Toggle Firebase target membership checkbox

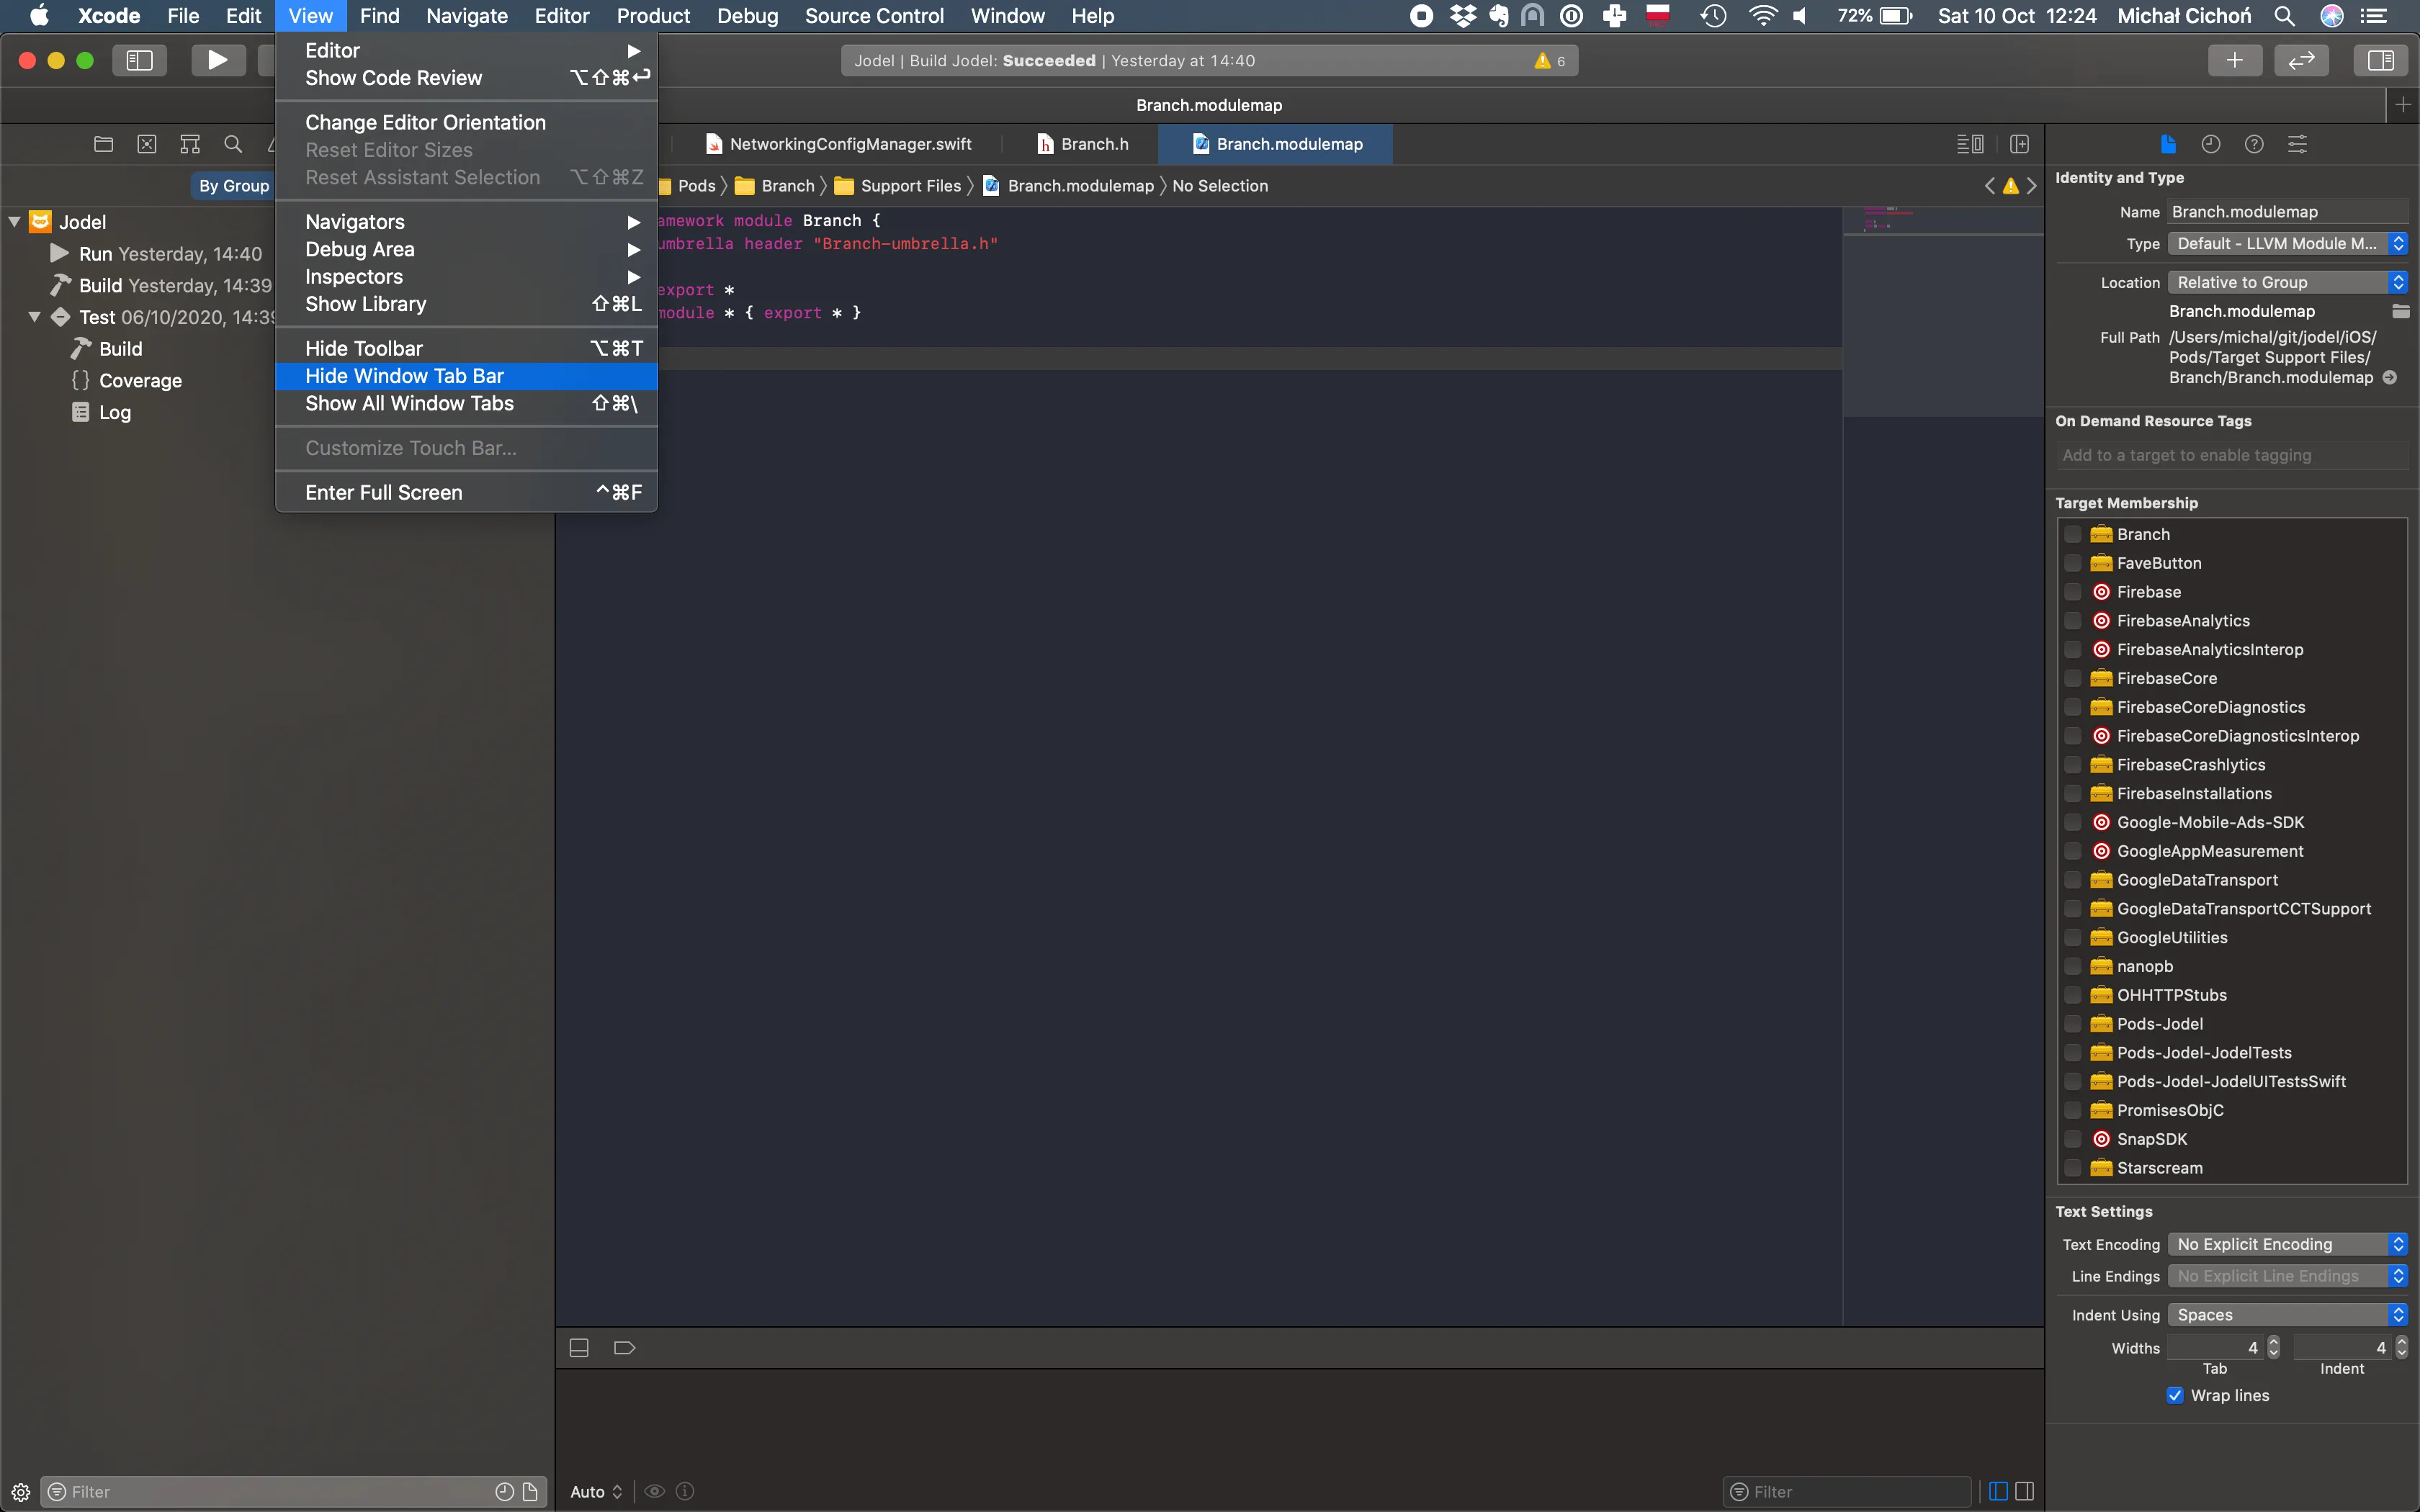pos(2073,592)
